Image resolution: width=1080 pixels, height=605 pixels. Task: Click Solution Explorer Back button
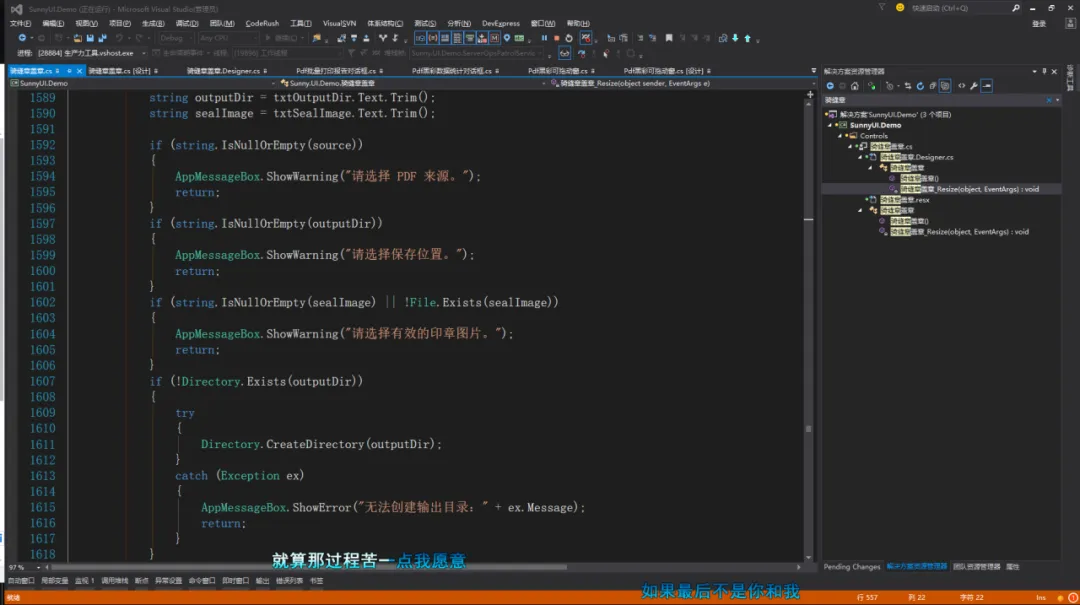(x=830, y=86)
